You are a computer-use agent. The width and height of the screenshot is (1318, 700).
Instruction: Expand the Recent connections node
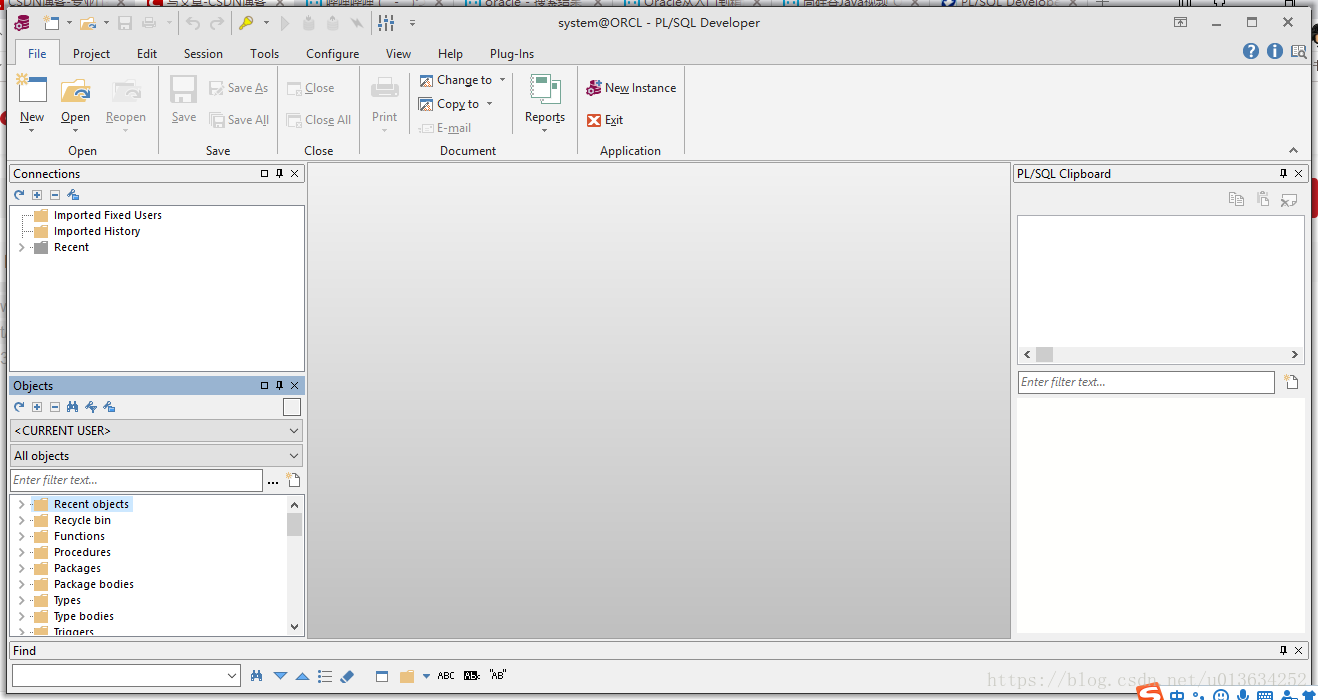pyautogui.click(x=21, y=247)
